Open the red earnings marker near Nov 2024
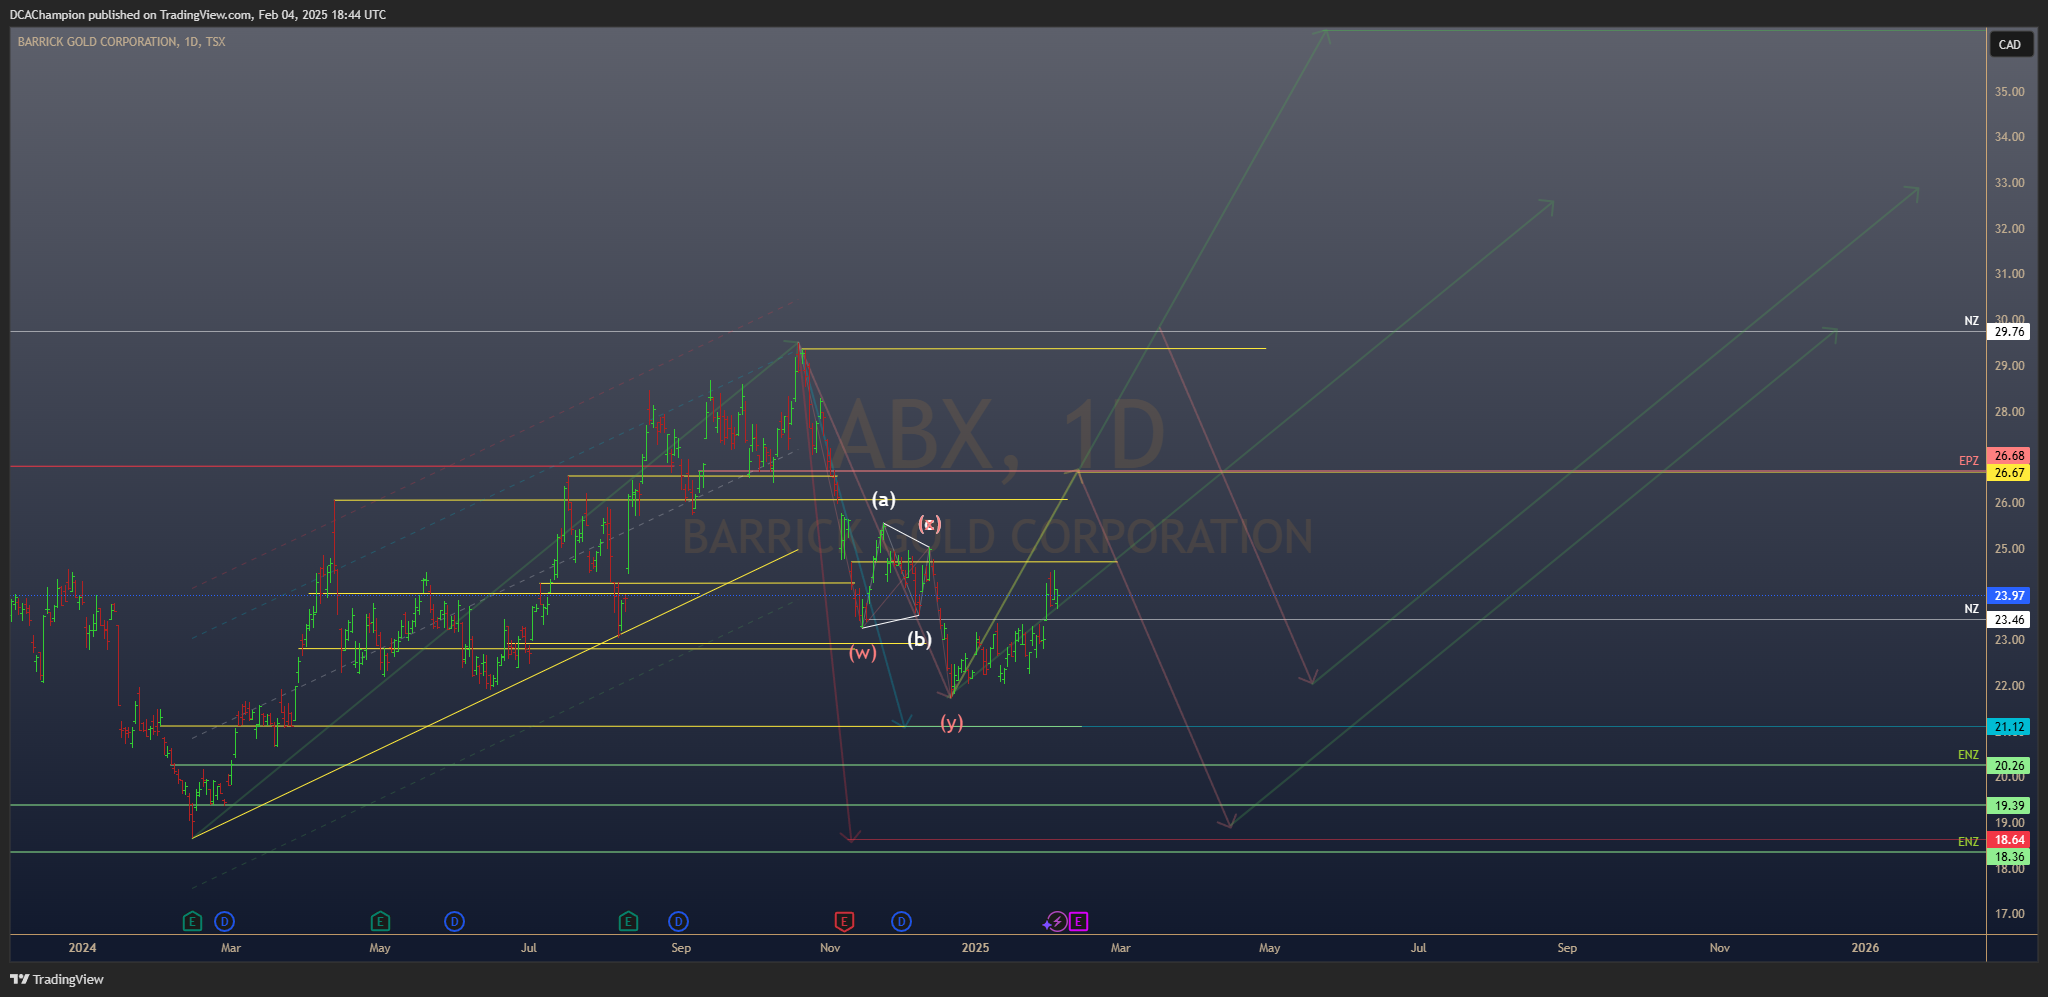This screenshot has height=997, width=2048. (844, 921)
